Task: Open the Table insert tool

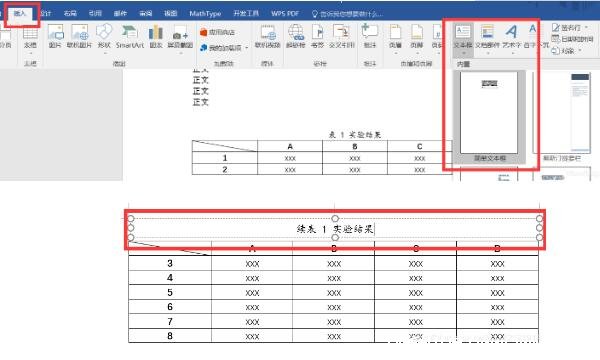Action: tap(30, 37)
